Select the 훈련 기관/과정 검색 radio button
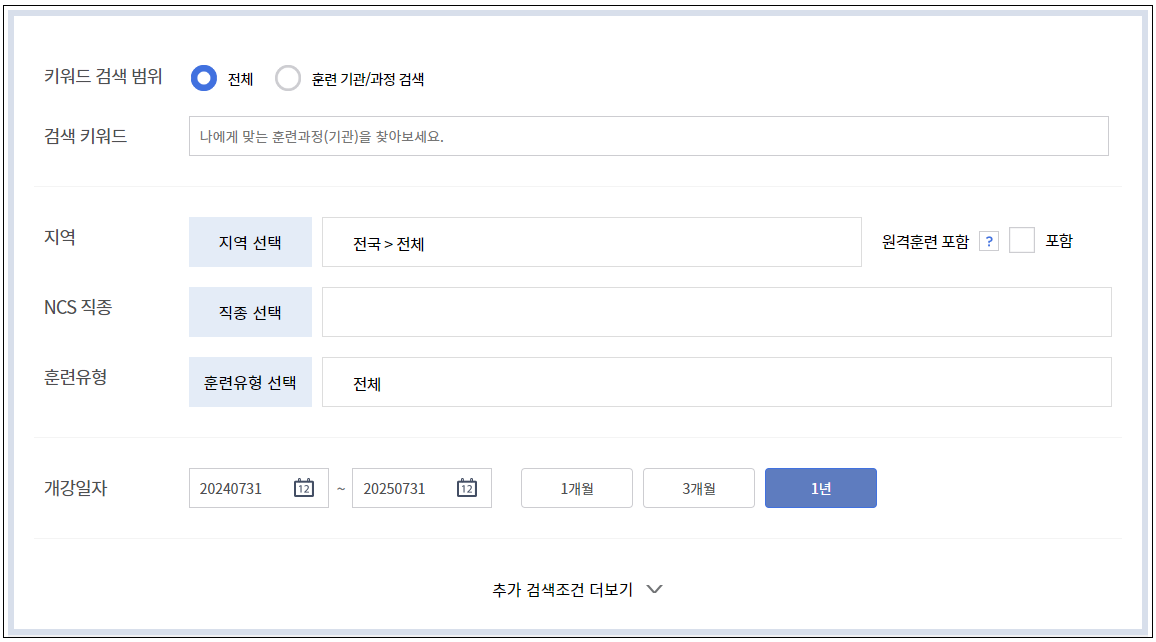Image resolution: width=1156 pixels, height=642 pixels. click(x=288, y=78)
